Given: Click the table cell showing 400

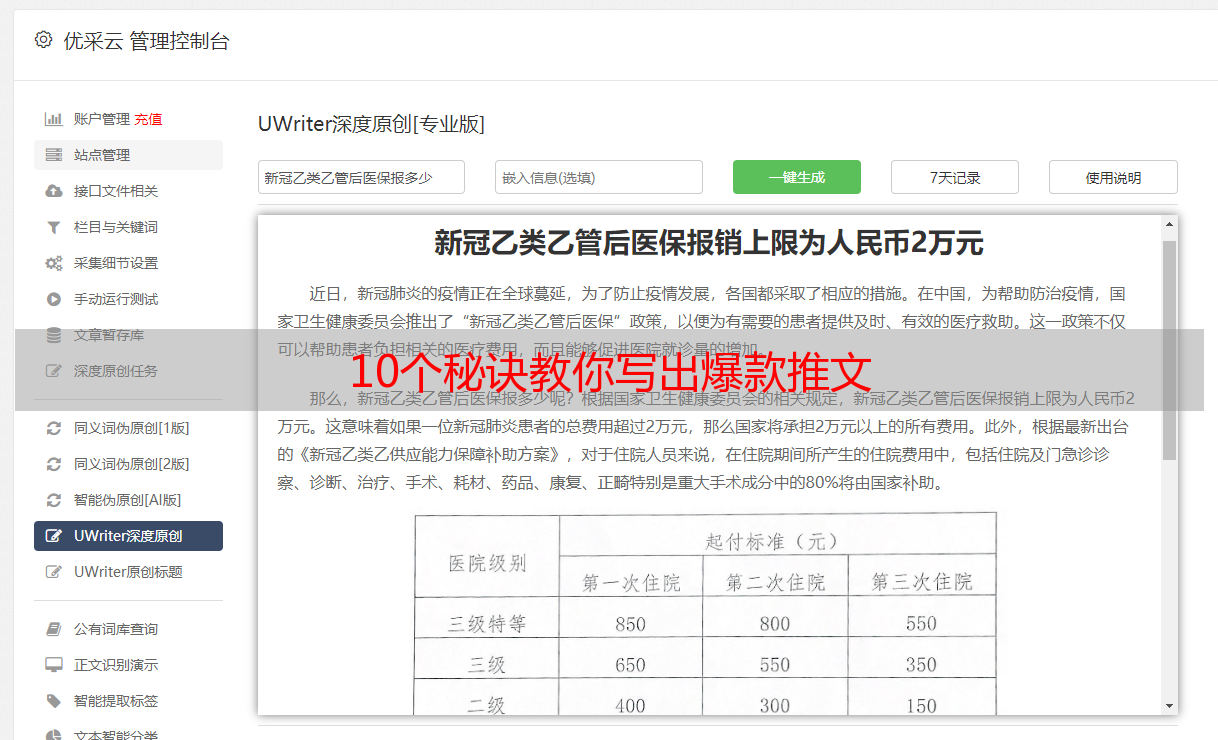Looking at the screenshot, I should coord(631,705).
